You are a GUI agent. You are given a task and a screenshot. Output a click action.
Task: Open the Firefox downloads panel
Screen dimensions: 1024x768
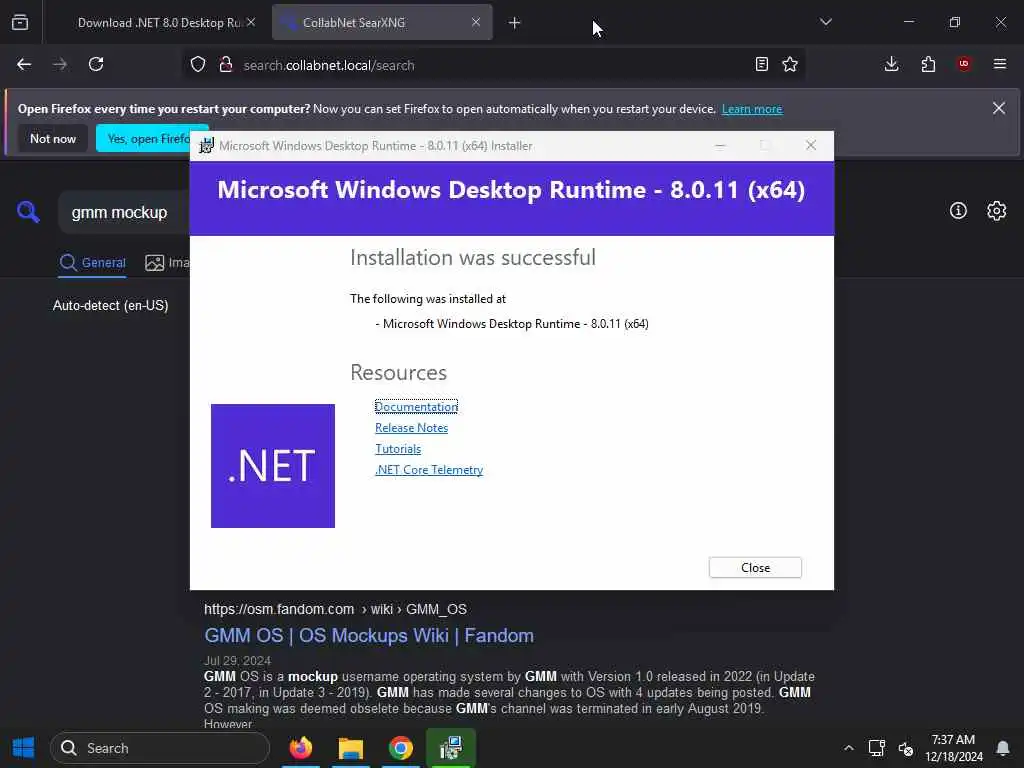tap(891, 64)
